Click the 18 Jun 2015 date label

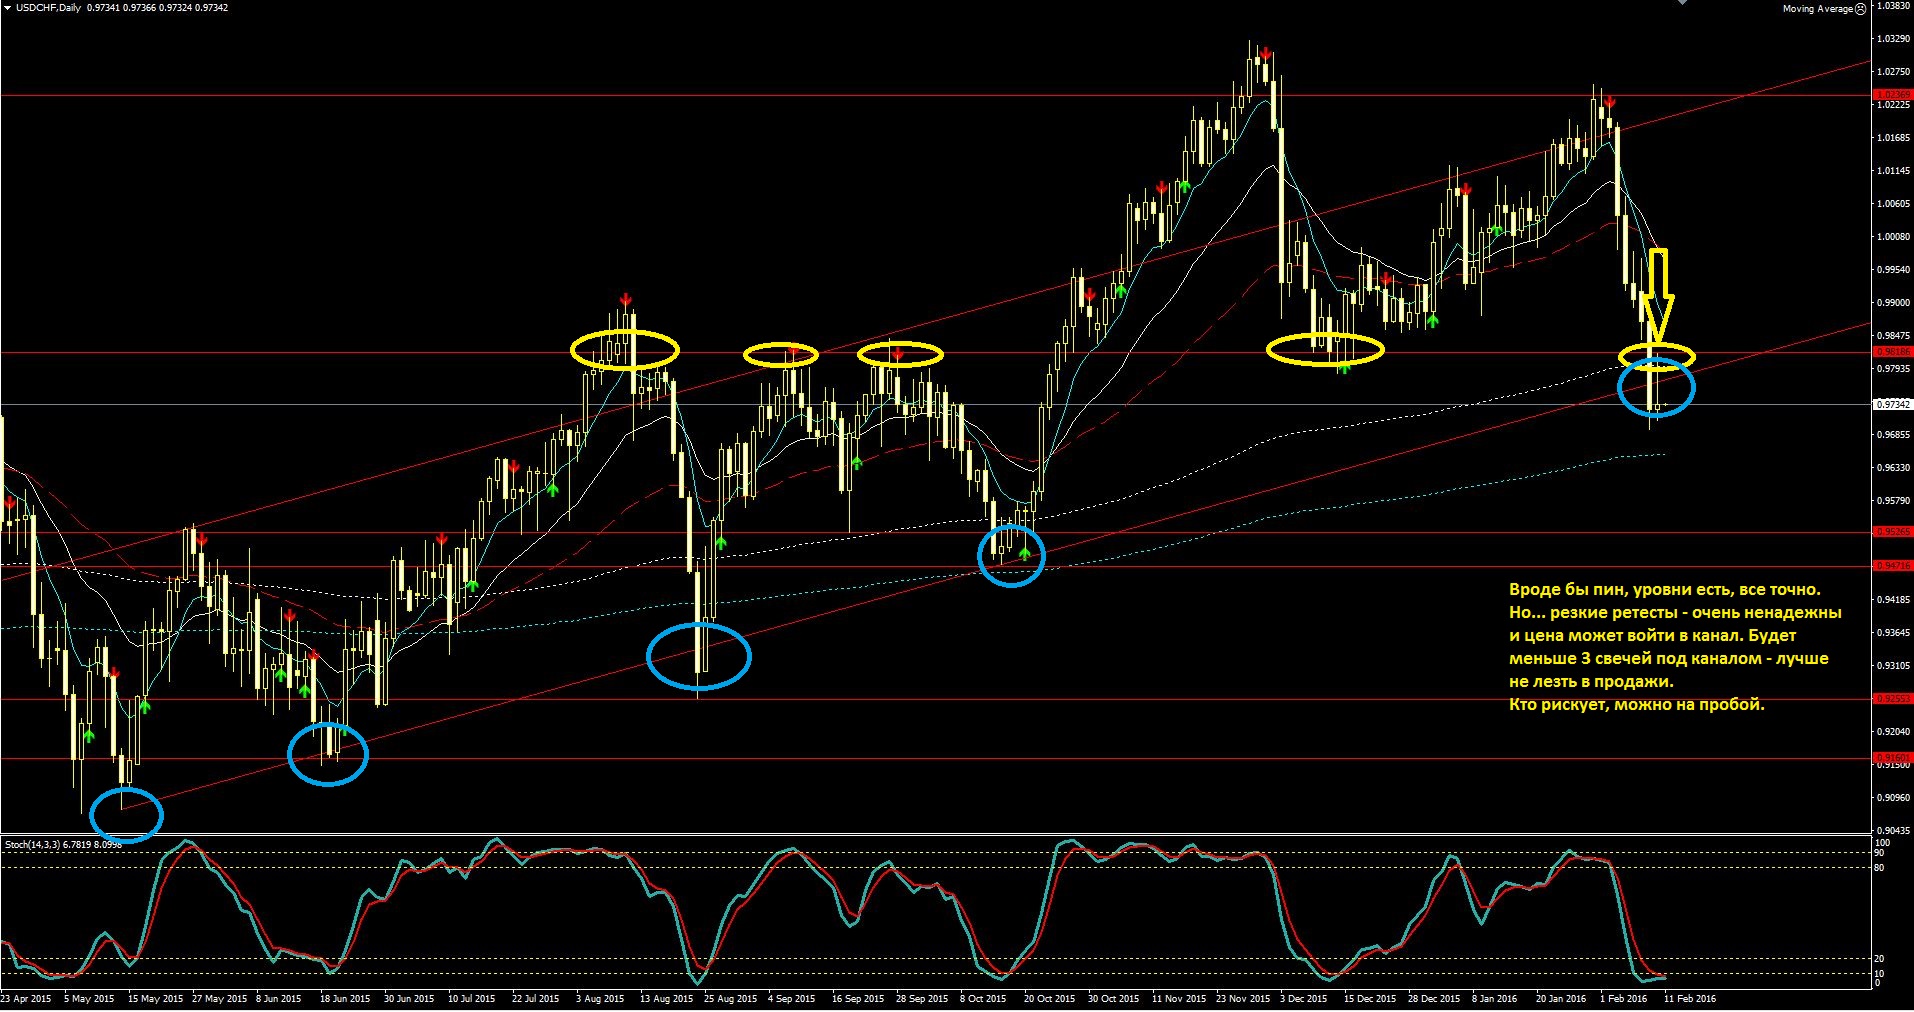(345, 999)
